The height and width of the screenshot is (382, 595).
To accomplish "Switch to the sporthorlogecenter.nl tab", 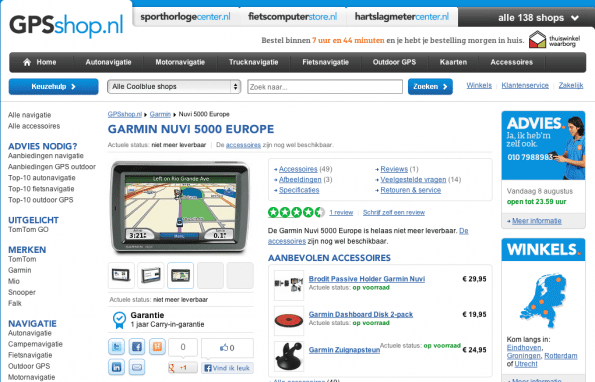I will pyautogui.click(x=186, y=17).
